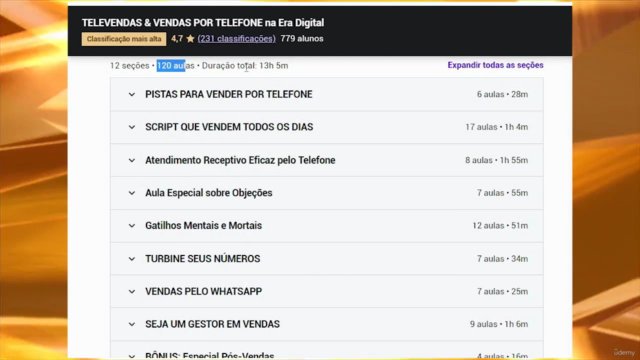Select Atendimento Receptivo Eficaz pelo Telefone title
This screenshot has height=360, width=640.
[240, 160]
